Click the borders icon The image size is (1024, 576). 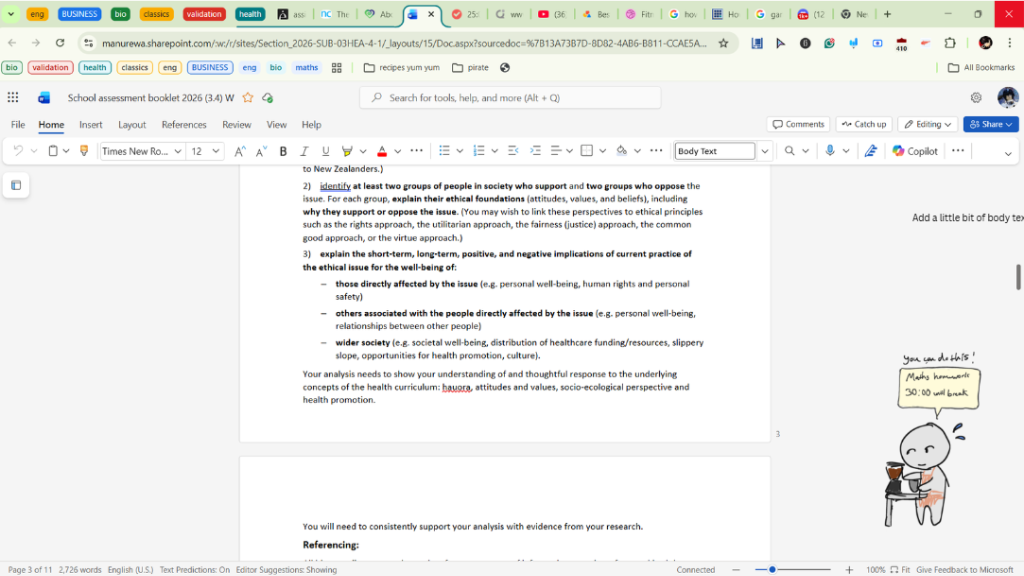click(x=586, y=151)
